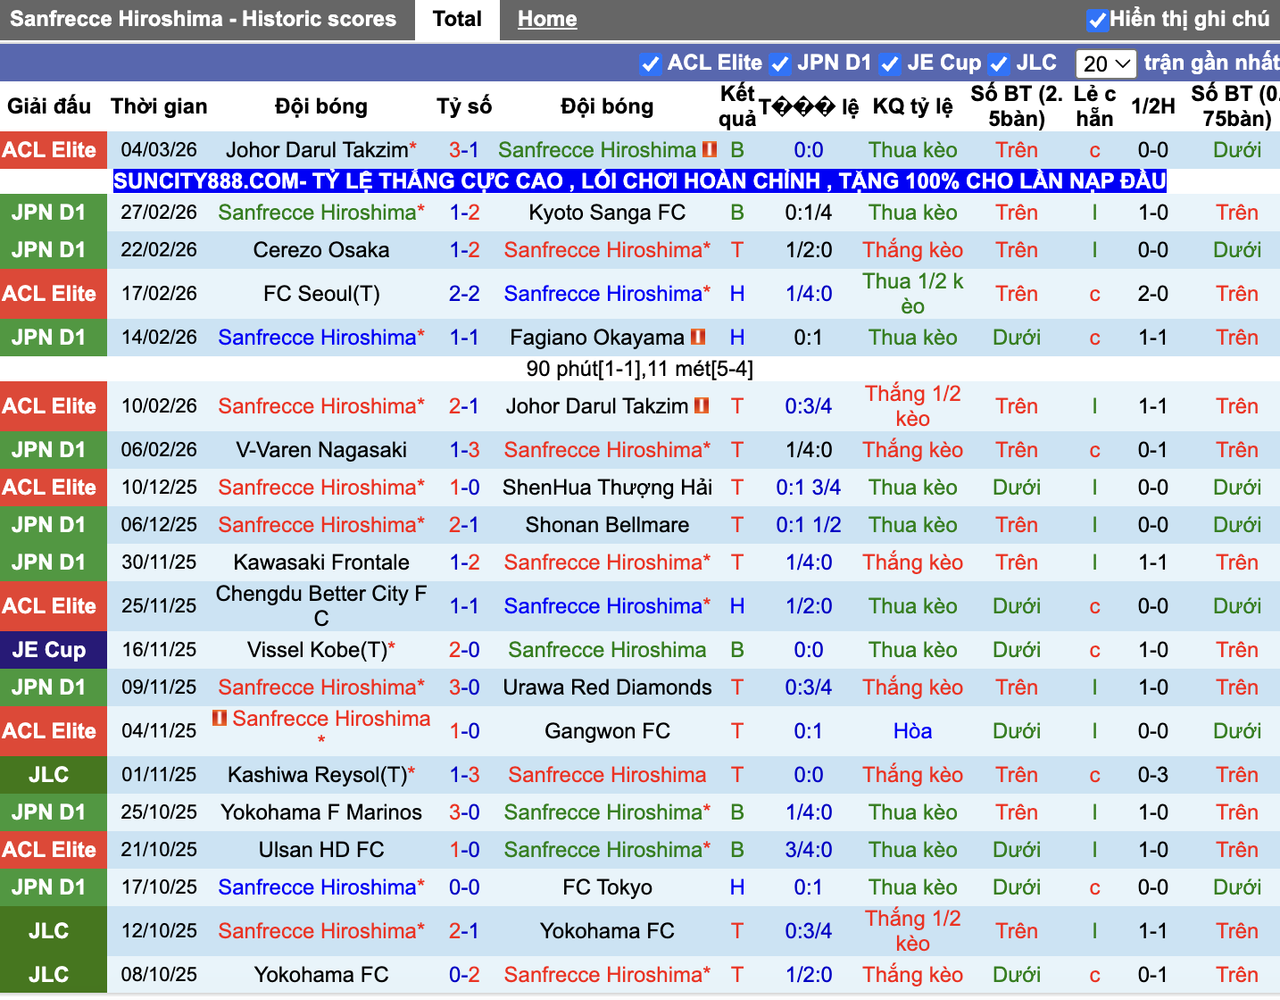Image resolution: width=1280 pixels, height=1000 pixels.
Task: Open the 2-2 score against FC Seoul
Action: tap(464, 294)
